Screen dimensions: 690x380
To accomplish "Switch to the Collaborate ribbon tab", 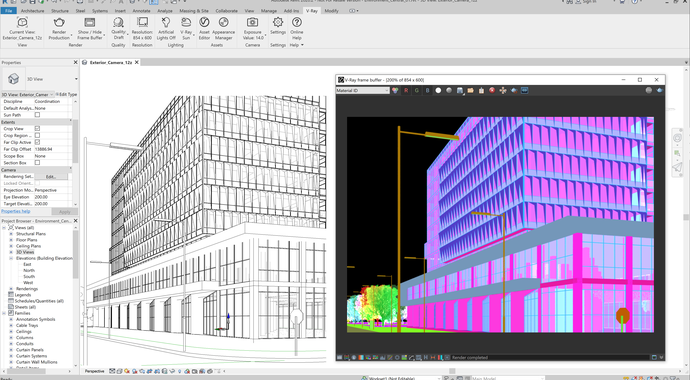I will click(227, 11).
